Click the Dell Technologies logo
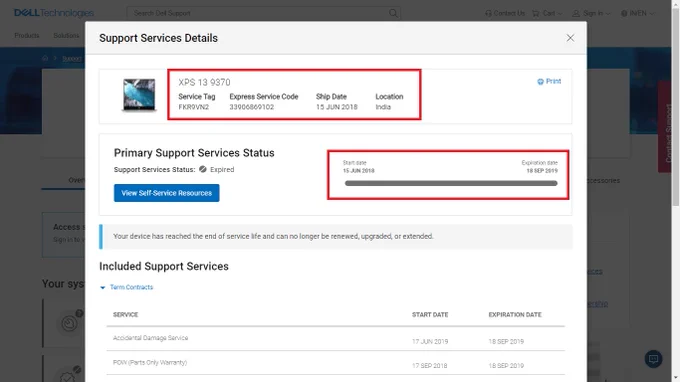This screenshot has height=382, width=680. click(54, 13)
